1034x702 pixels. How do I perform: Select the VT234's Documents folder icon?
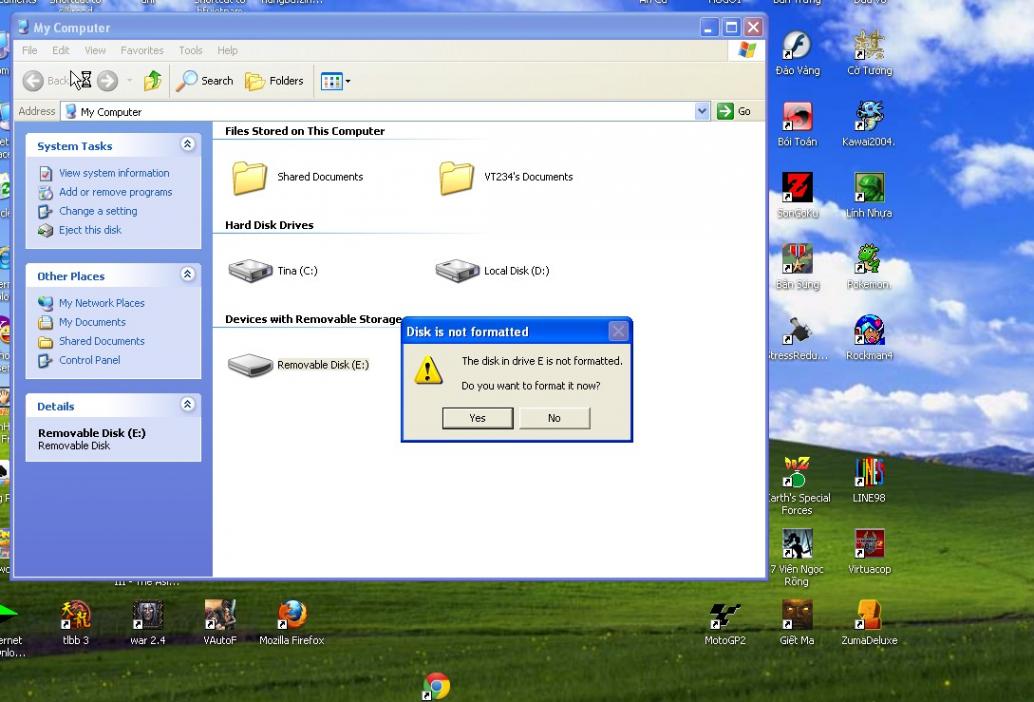[457, 177]
